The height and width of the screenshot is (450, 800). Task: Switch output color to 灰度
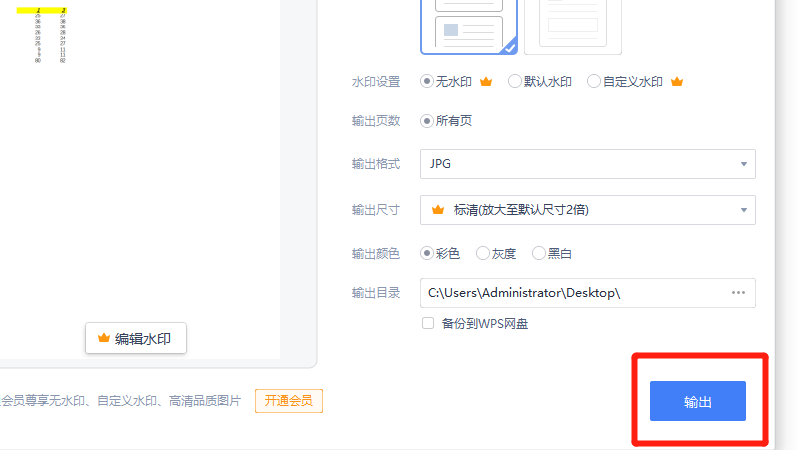[x=483, y=254]
